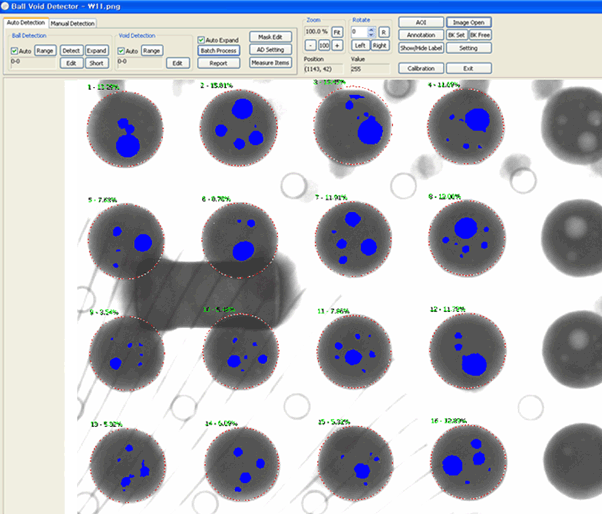Image resolution: width=602 pixels, height=514 pixels.
Task: Select detected ball number 11
Action: click(356, 352)
